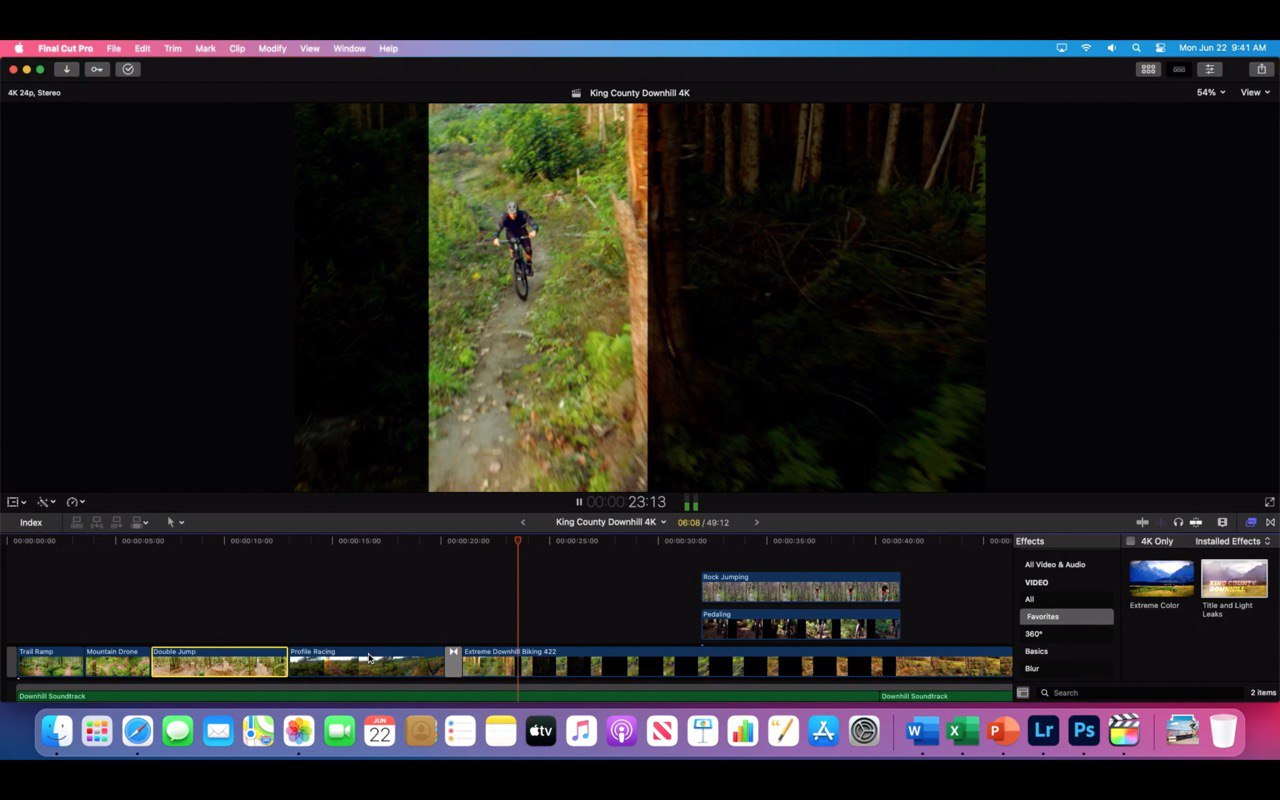Open Photoshop from the Dock

click(x=1084, y=731)
